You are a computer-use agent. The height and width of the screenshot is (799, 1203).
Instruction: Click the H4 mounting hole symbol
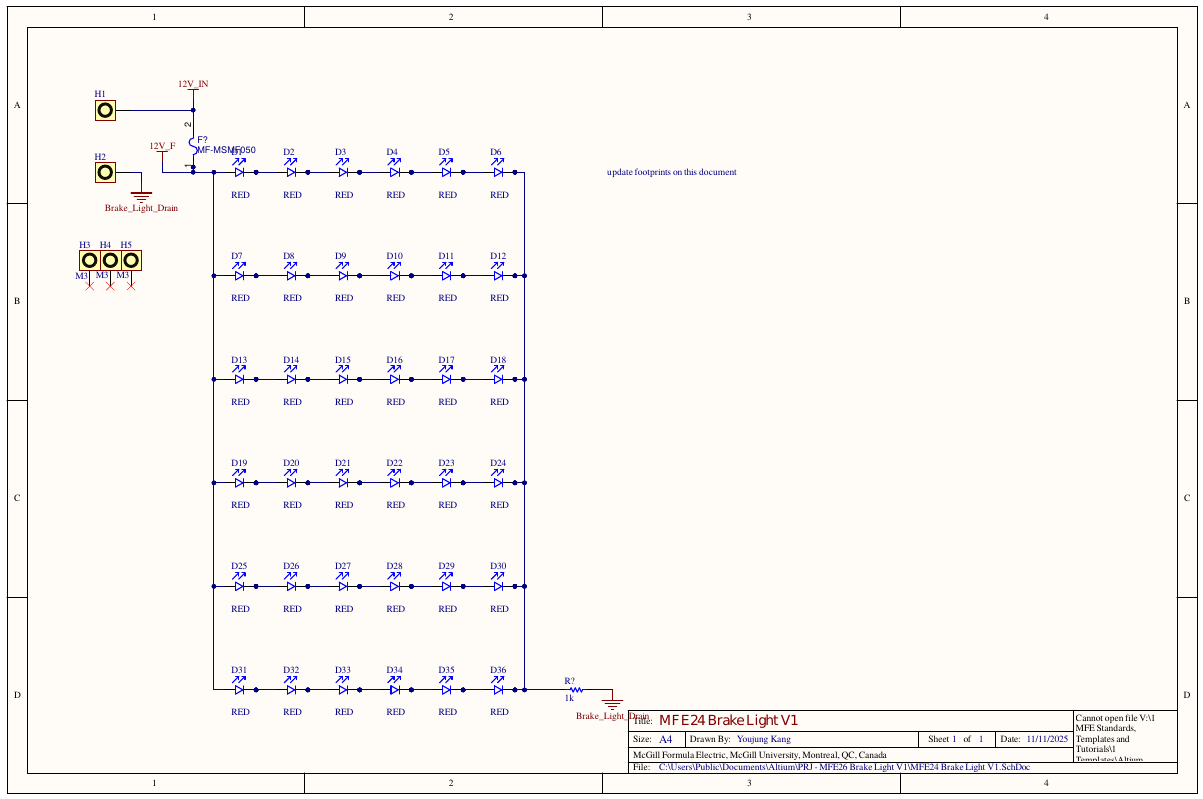point(110,261)
